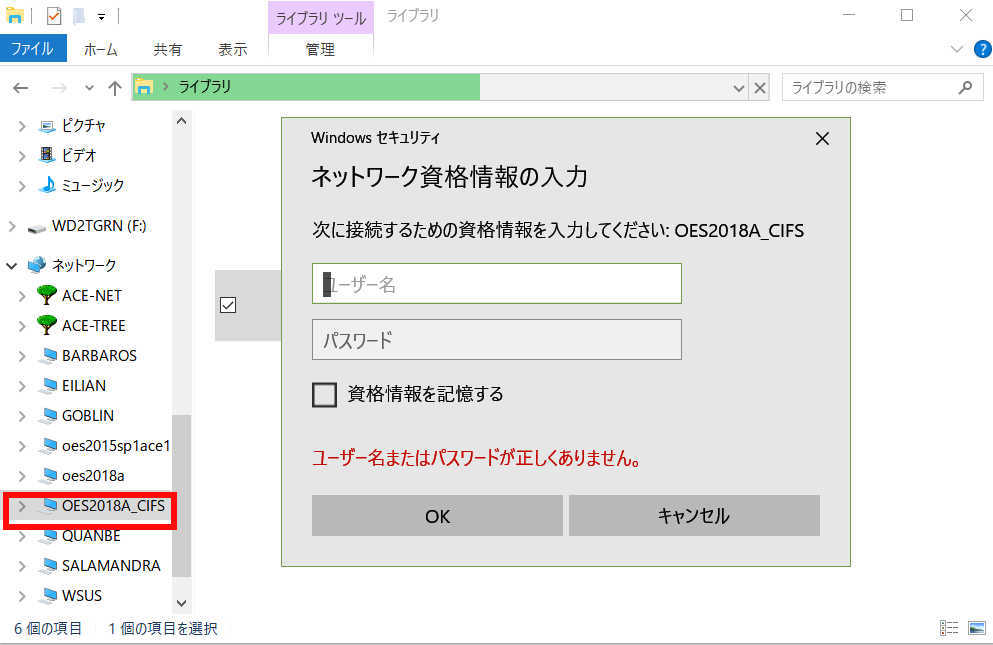Click the folder icon in the address bar
The height and width of the screenshot is (645, 993).
click(144, 87)
